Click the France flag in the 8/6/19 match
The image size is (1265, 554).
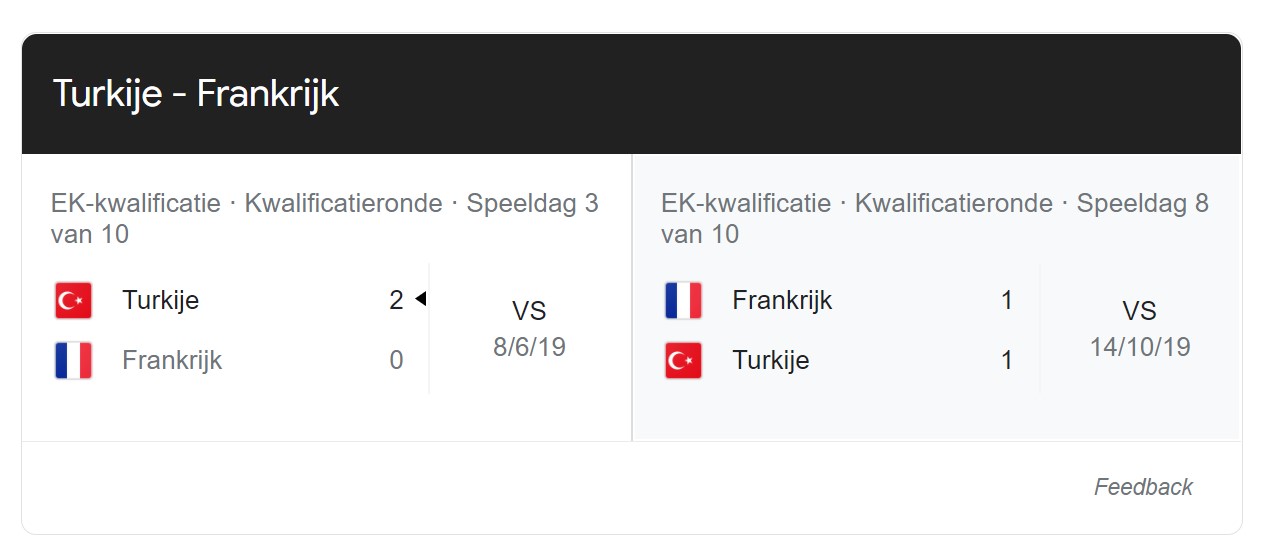pos(73,360)
